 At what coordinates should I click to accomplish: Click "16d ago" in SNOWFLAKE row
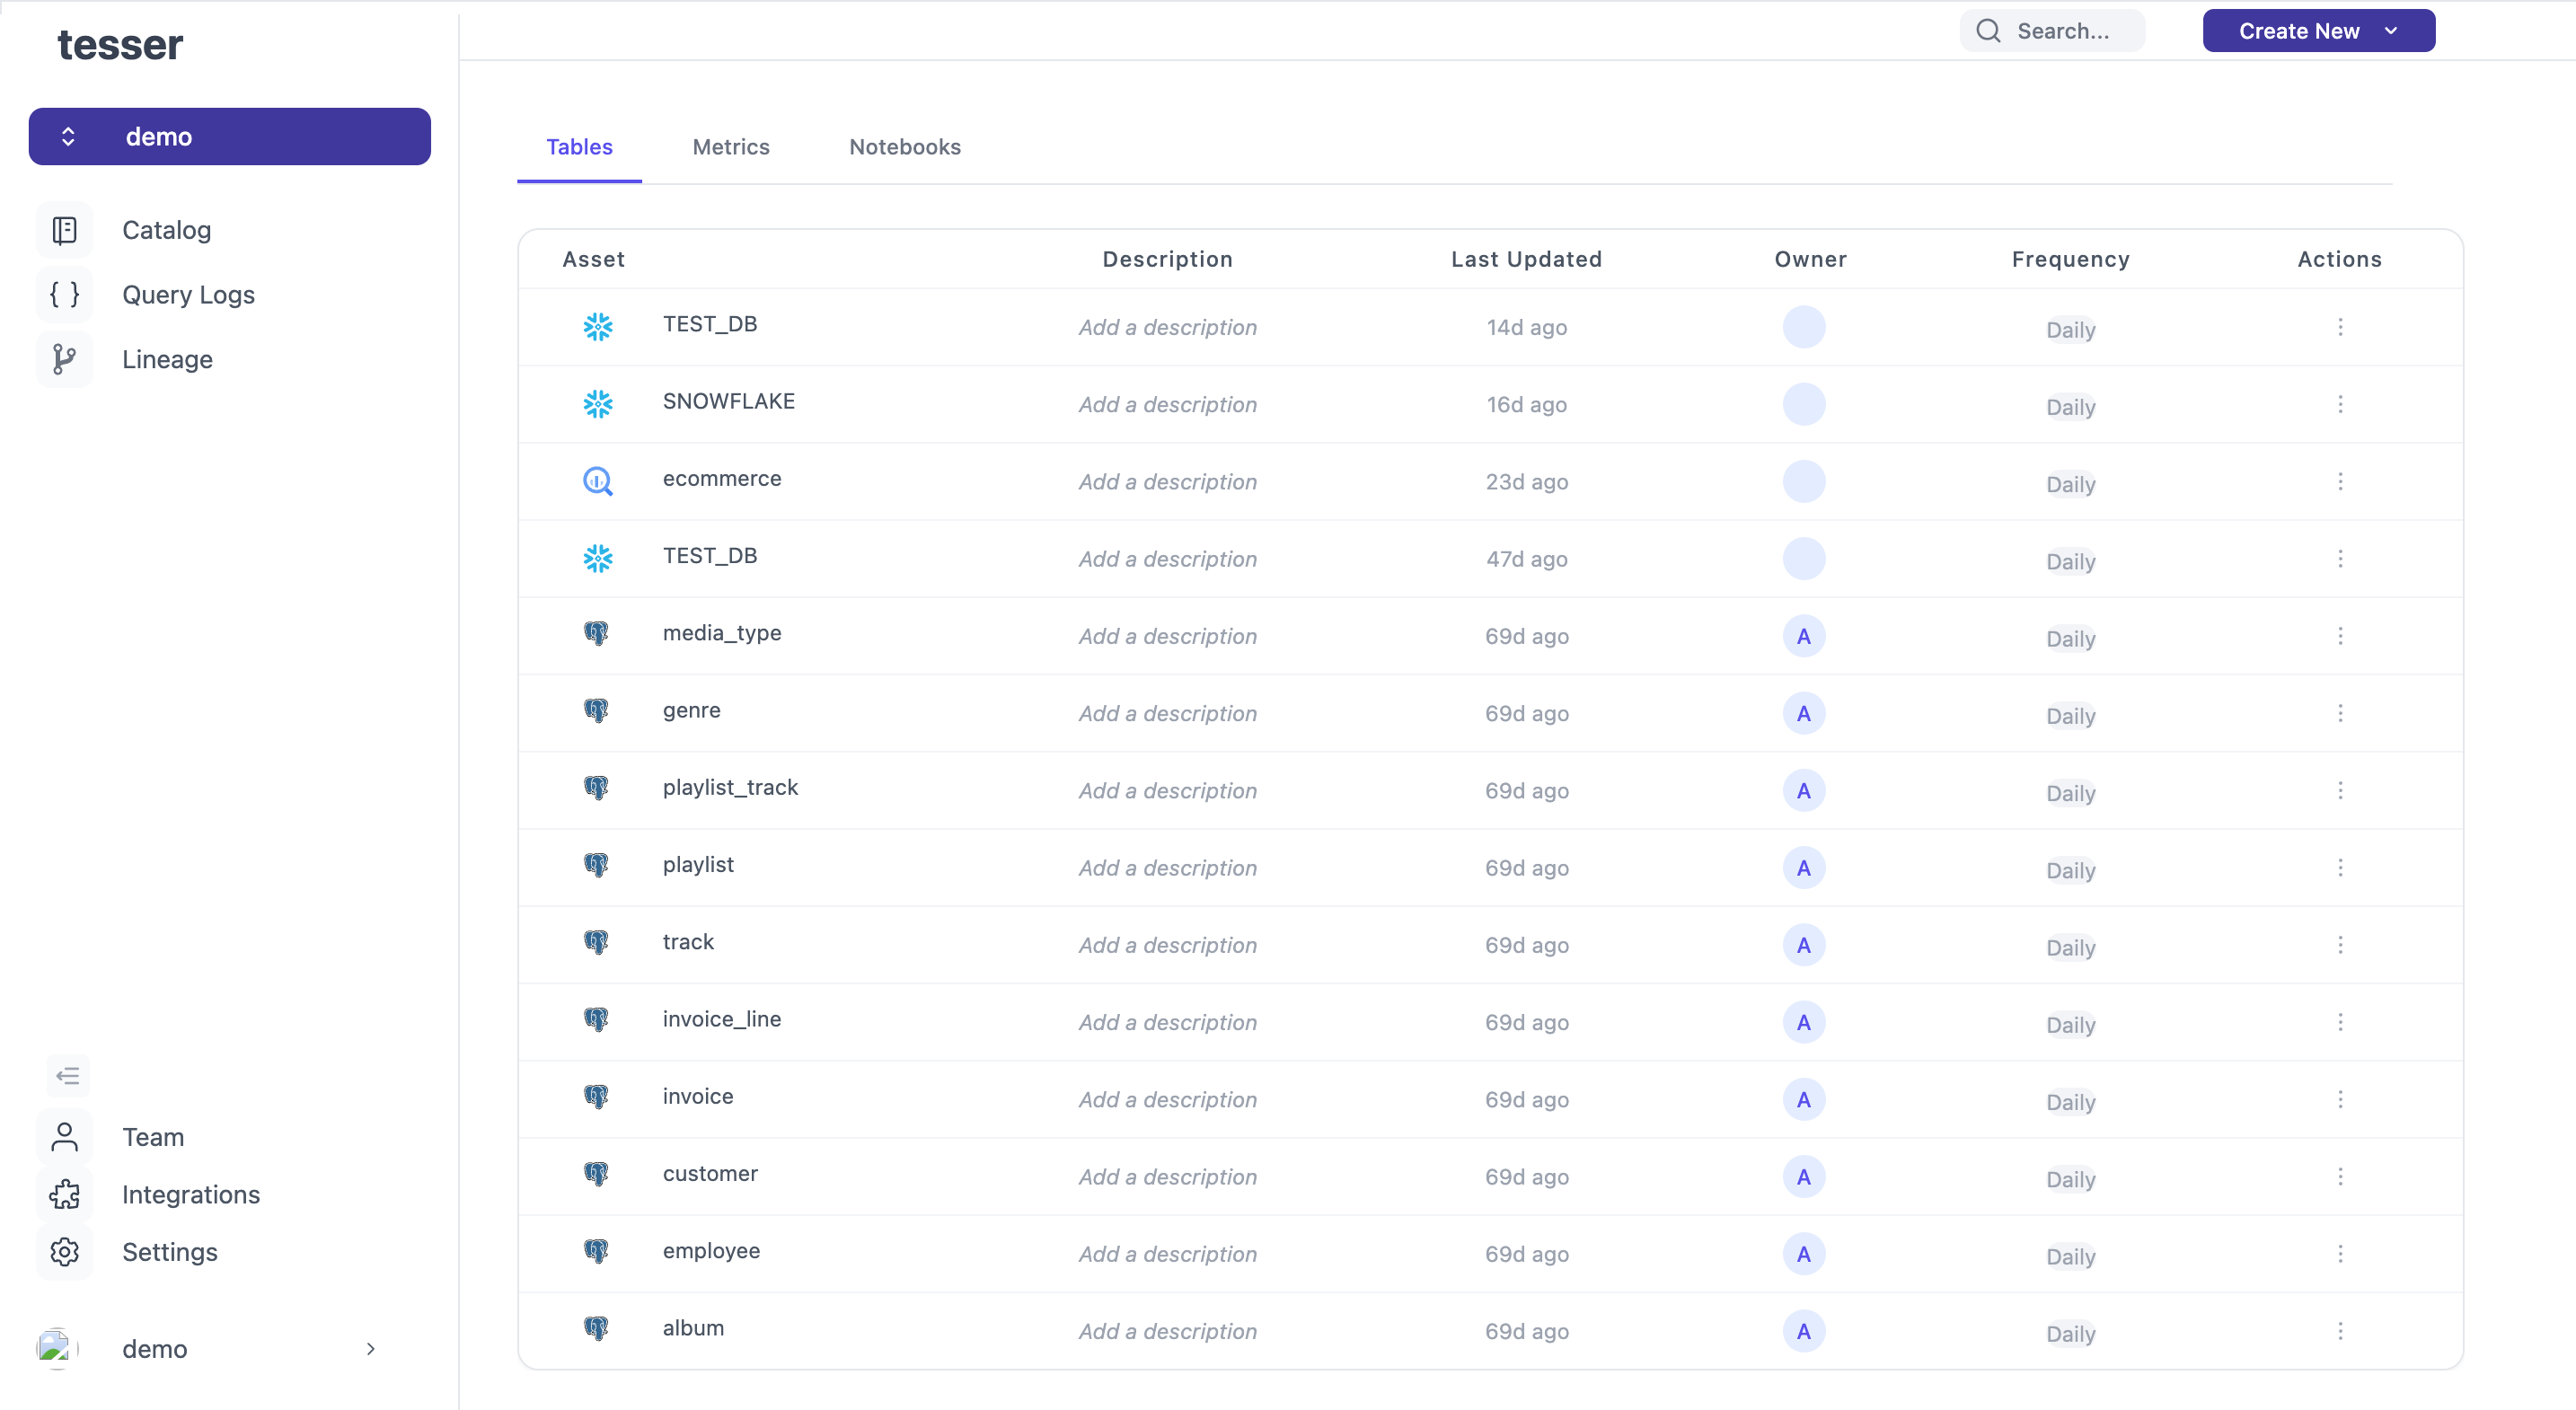pyautogui.click(x=1526, y=404)
